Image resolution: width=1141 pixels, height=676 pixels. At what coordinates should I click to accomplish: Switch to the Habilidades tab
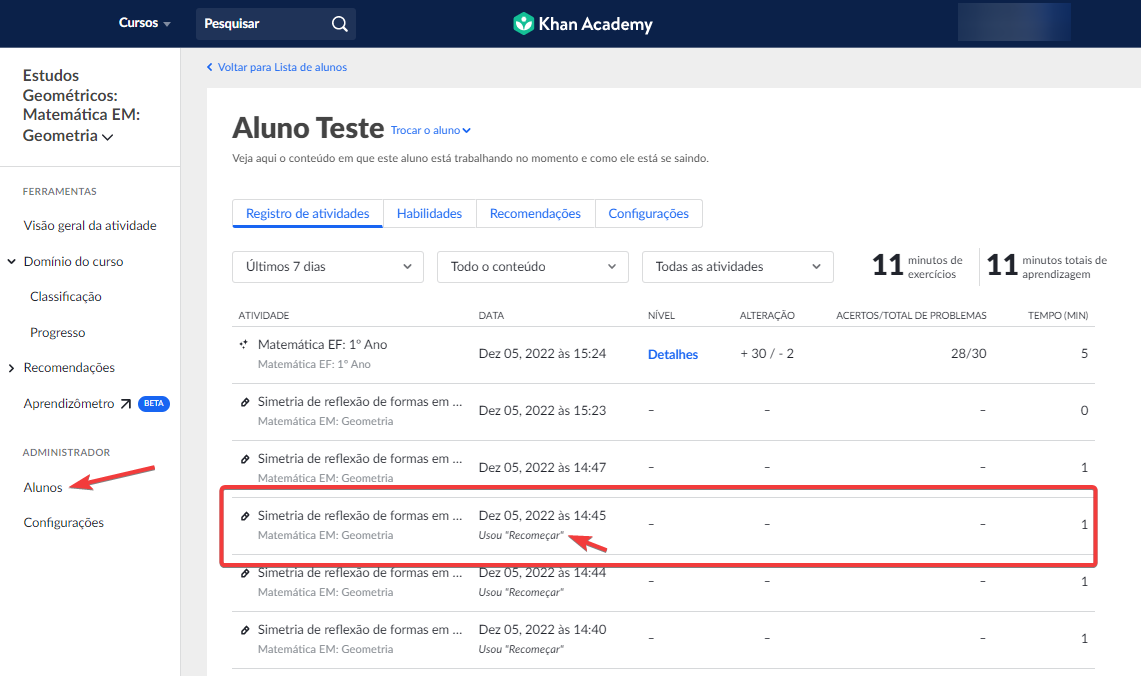coord(429,214)
